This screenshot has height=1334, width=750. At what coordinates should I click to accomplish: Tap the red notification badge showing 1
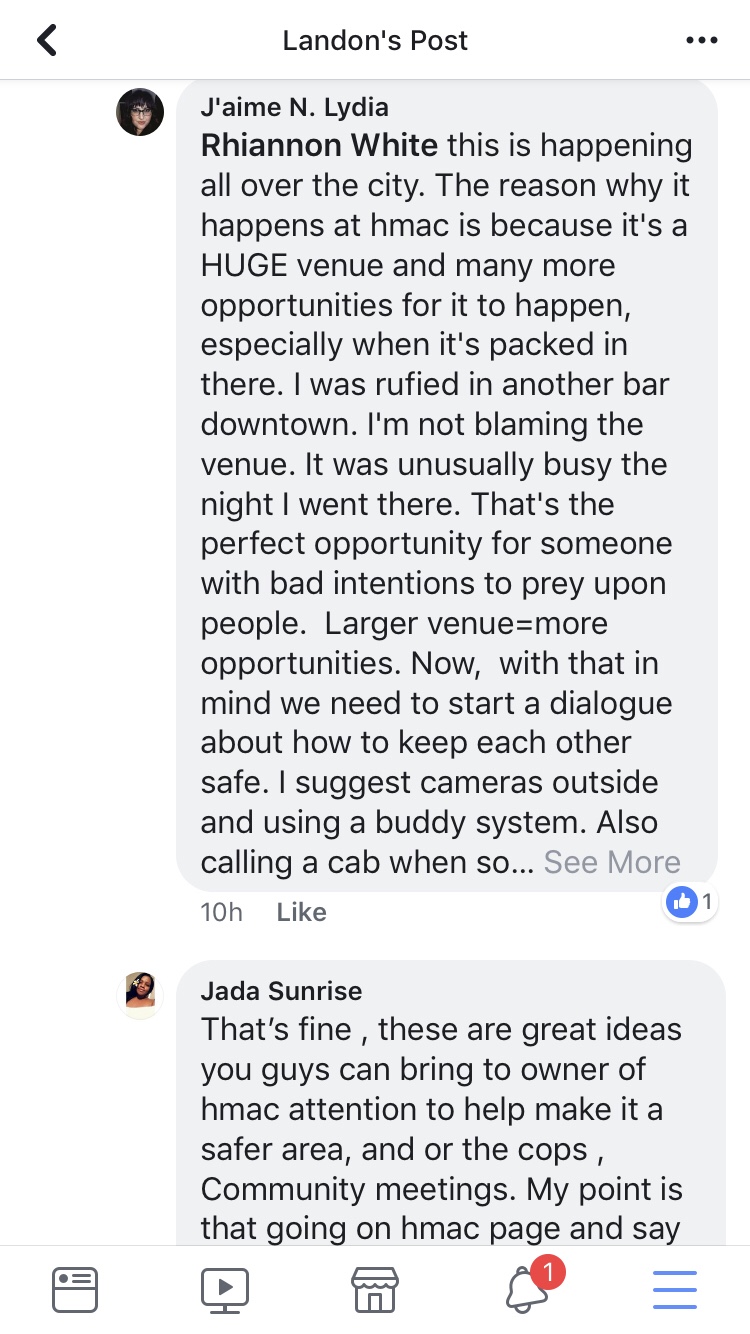pos(548,1272)
